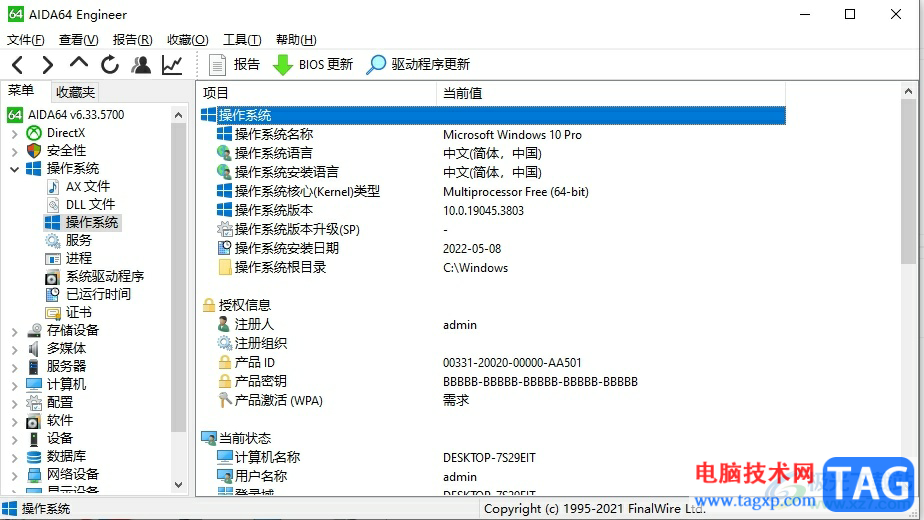924x520 pixels.
Task: Click the details pane scrollbar up arrow
Action: click(908, 91)
